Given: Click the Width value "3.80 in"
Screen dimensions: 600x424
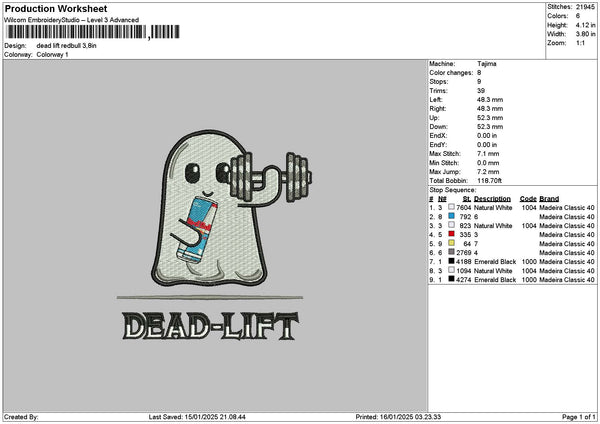Looking at the screenshot, I should (x=585, y=34).
